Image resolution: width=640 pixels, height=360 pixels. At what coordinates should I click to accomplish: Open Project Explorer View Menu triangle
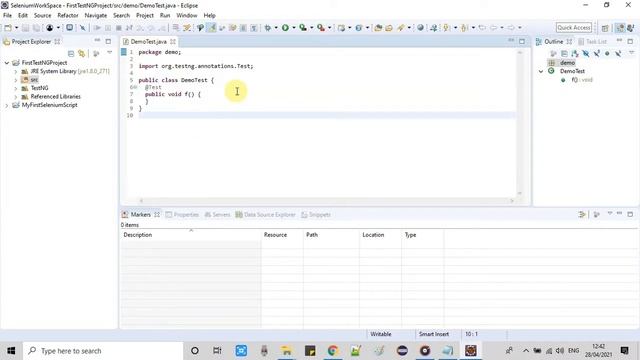[x=109, y=53]
